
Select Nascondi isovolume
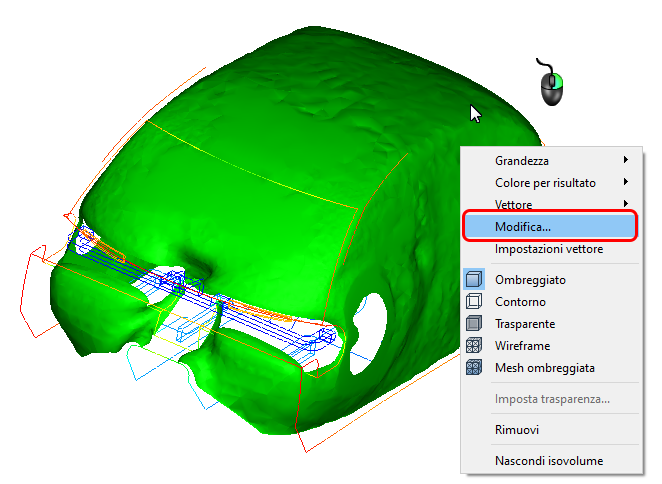tap(551, 460)
